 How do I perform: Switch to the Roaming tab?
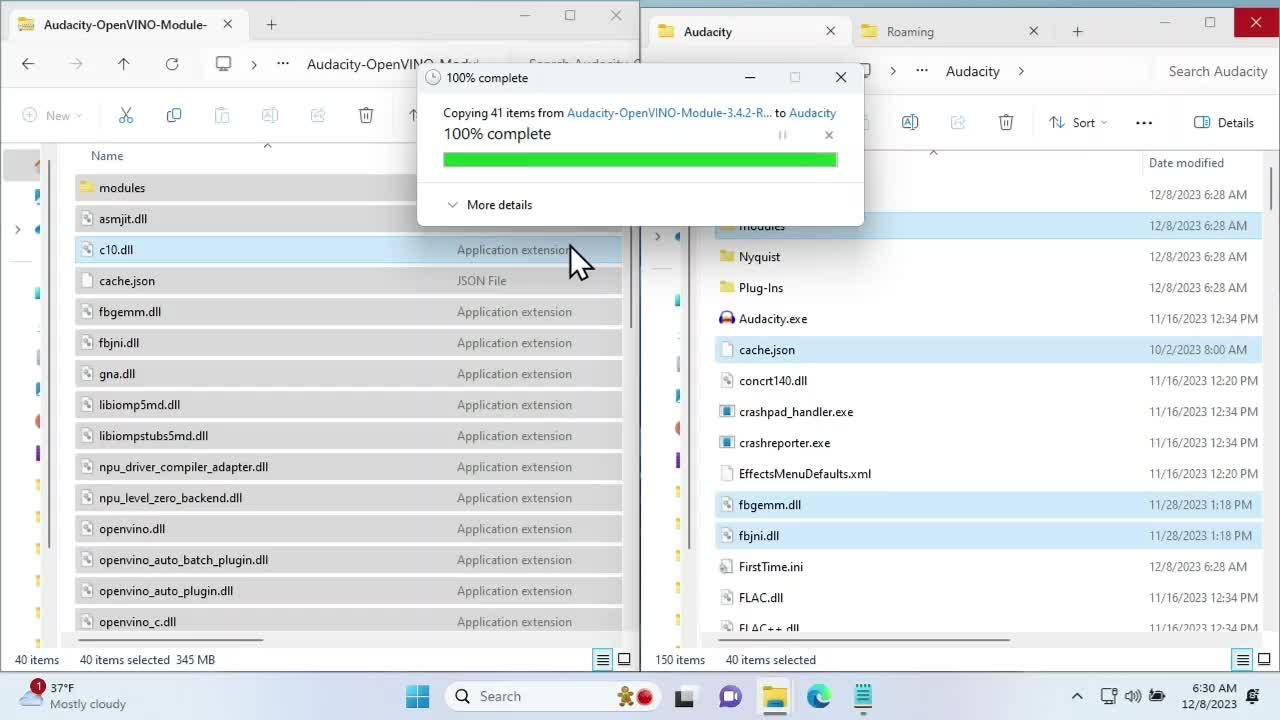click(x=911, y=31)
